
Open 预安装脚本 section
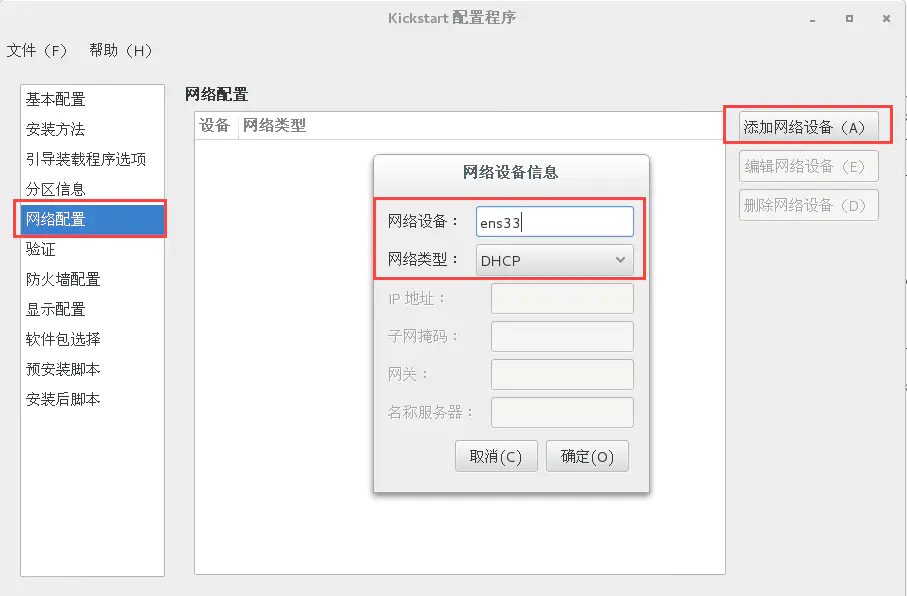click(93, 369)
